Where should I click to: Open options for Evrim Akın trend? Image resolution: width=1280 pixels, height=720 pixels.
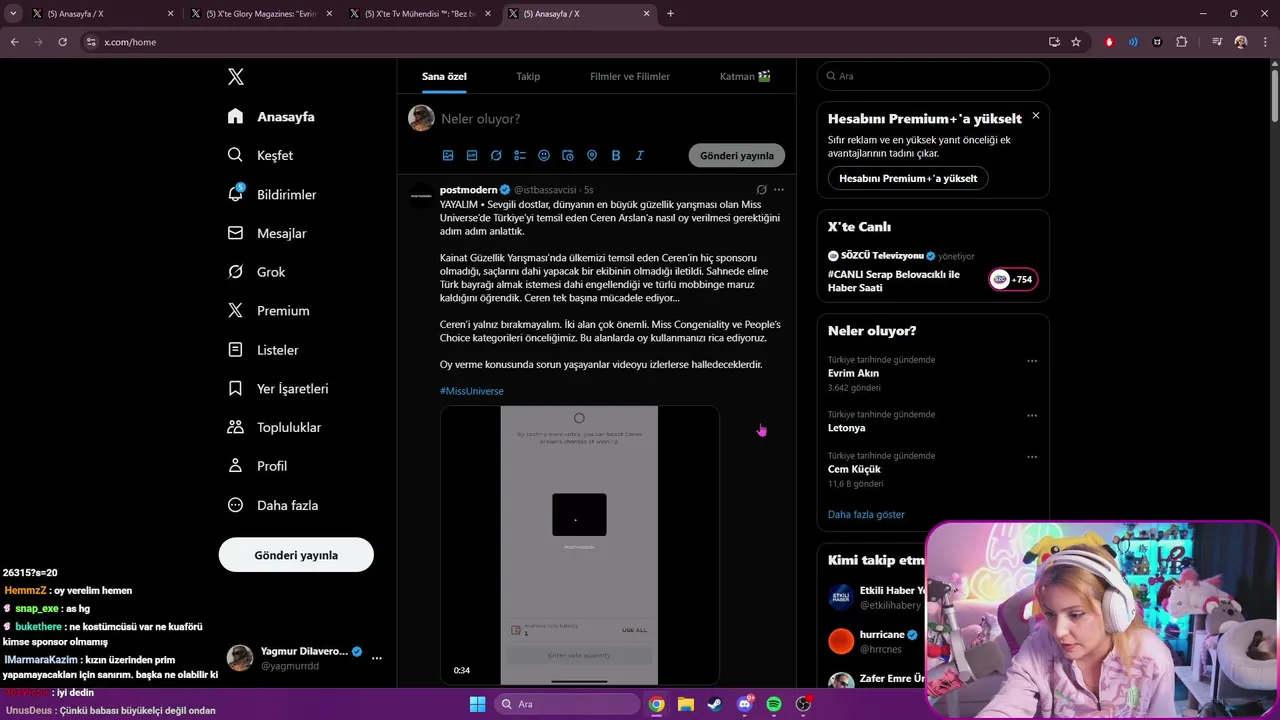pyautogui.click(x=1032, y=361)
